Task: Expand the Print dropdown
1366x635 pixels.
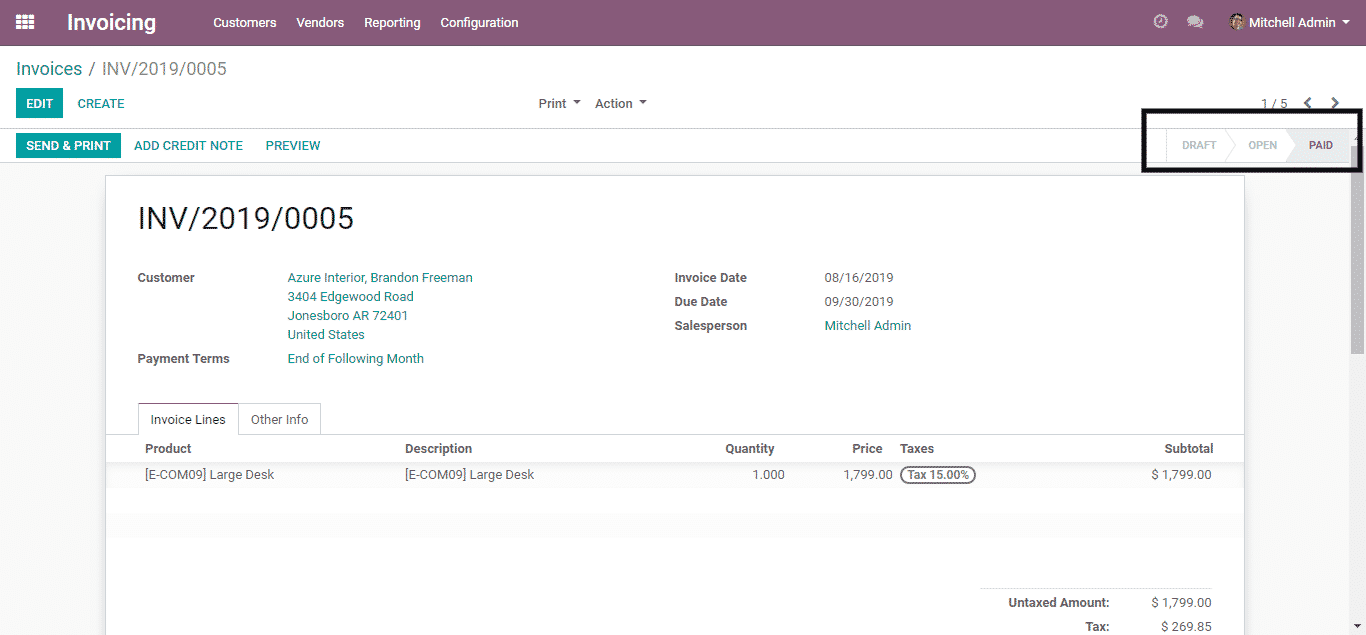Action: click(x=559, y=103)
